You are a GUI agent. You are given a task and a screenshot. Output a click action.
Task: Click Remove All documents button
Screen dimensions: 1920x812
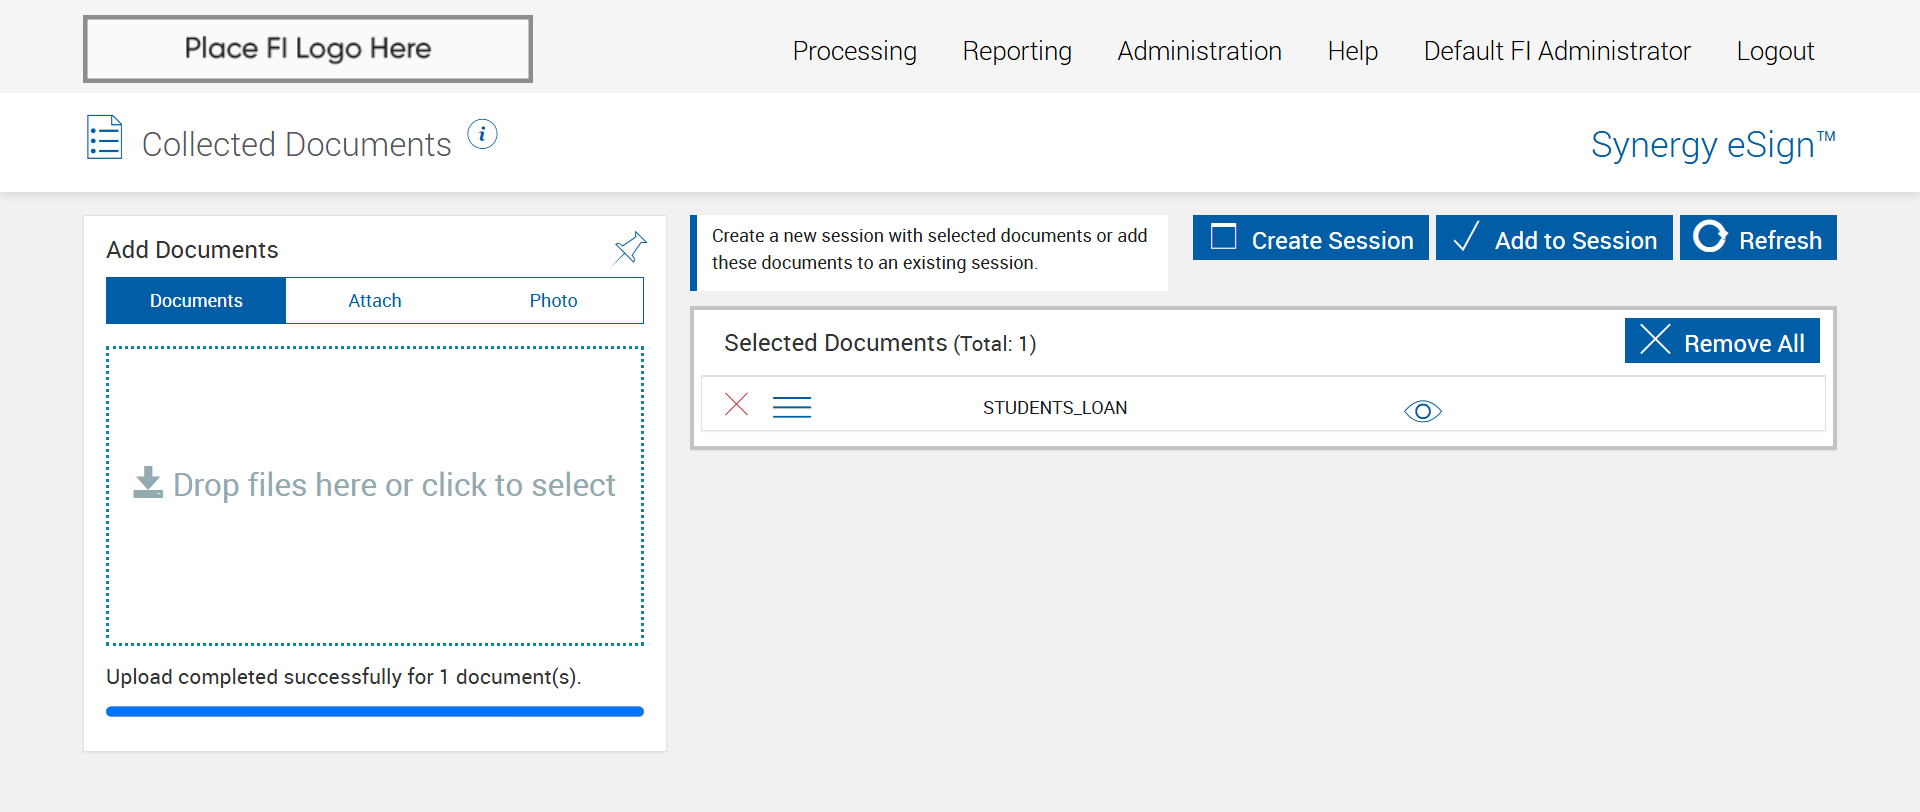[1721, 342]
